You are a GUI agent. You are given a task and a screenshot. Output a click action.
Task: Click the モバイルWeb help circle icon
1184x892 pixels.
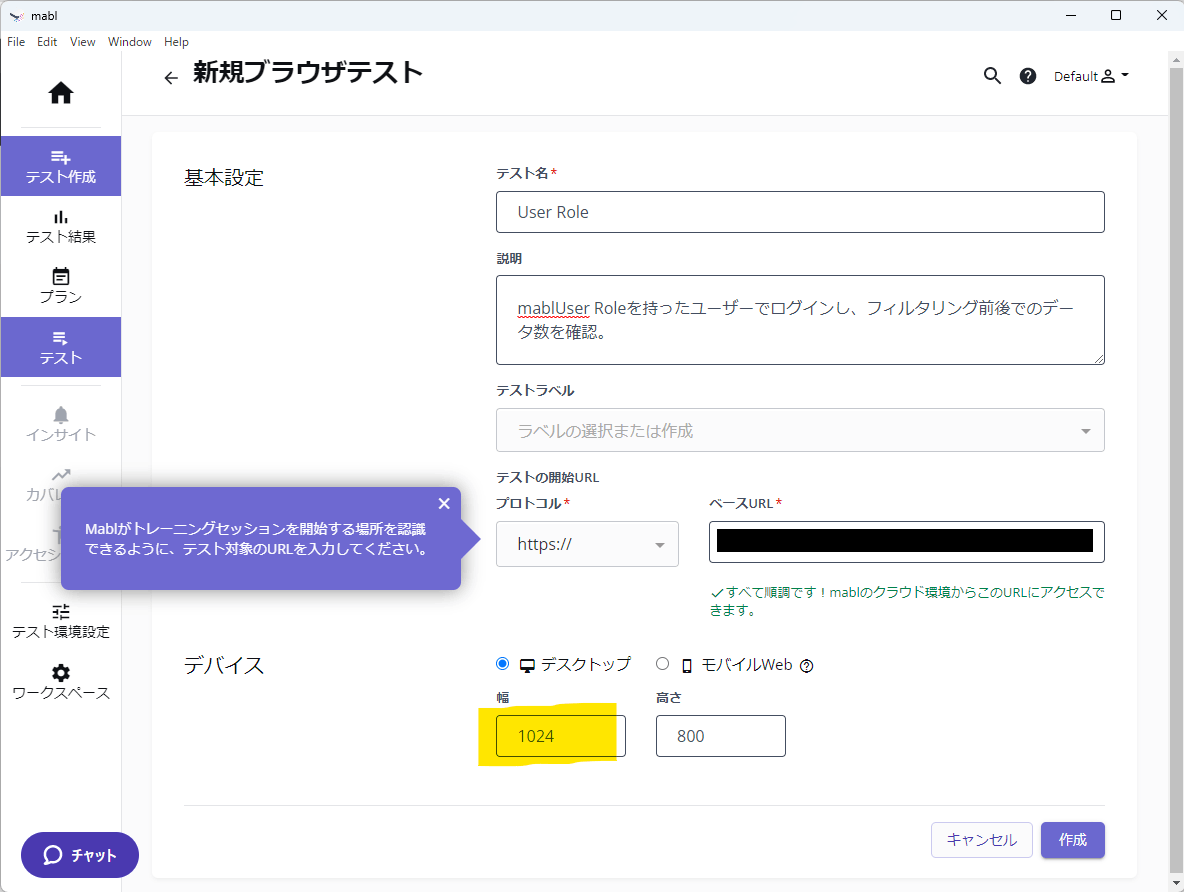806,665
